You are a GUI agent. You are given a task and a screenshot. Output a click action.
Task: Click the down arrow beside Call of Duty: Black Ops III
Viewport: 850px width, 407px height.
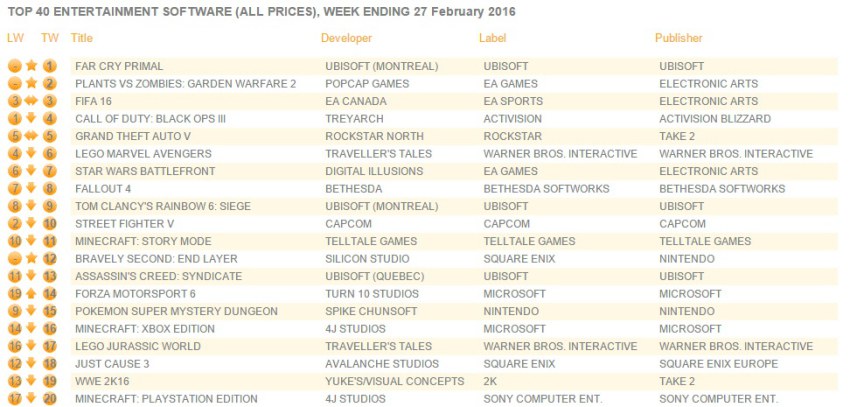31,118
